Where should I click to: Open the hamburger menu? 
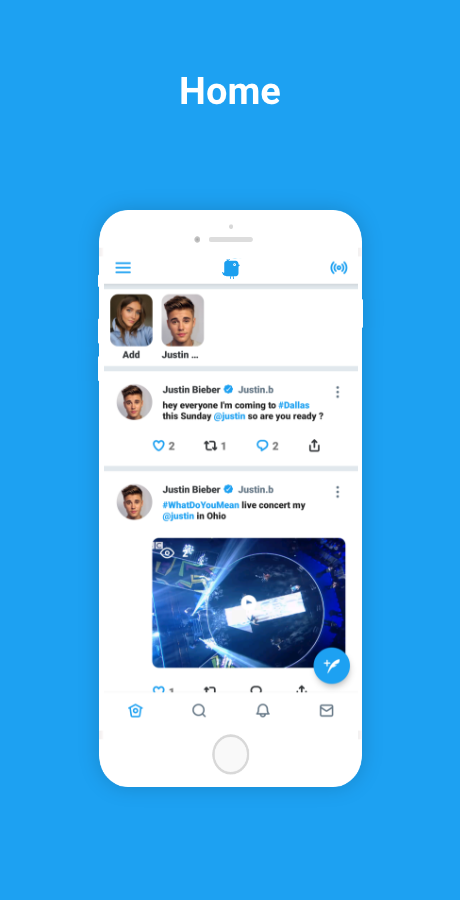click(x=123, y=267)
